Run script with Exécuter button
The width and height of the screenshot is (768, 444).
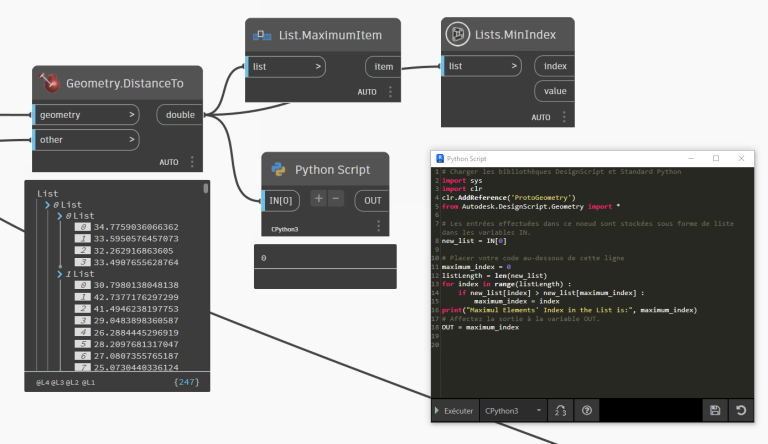coord(454,411)
